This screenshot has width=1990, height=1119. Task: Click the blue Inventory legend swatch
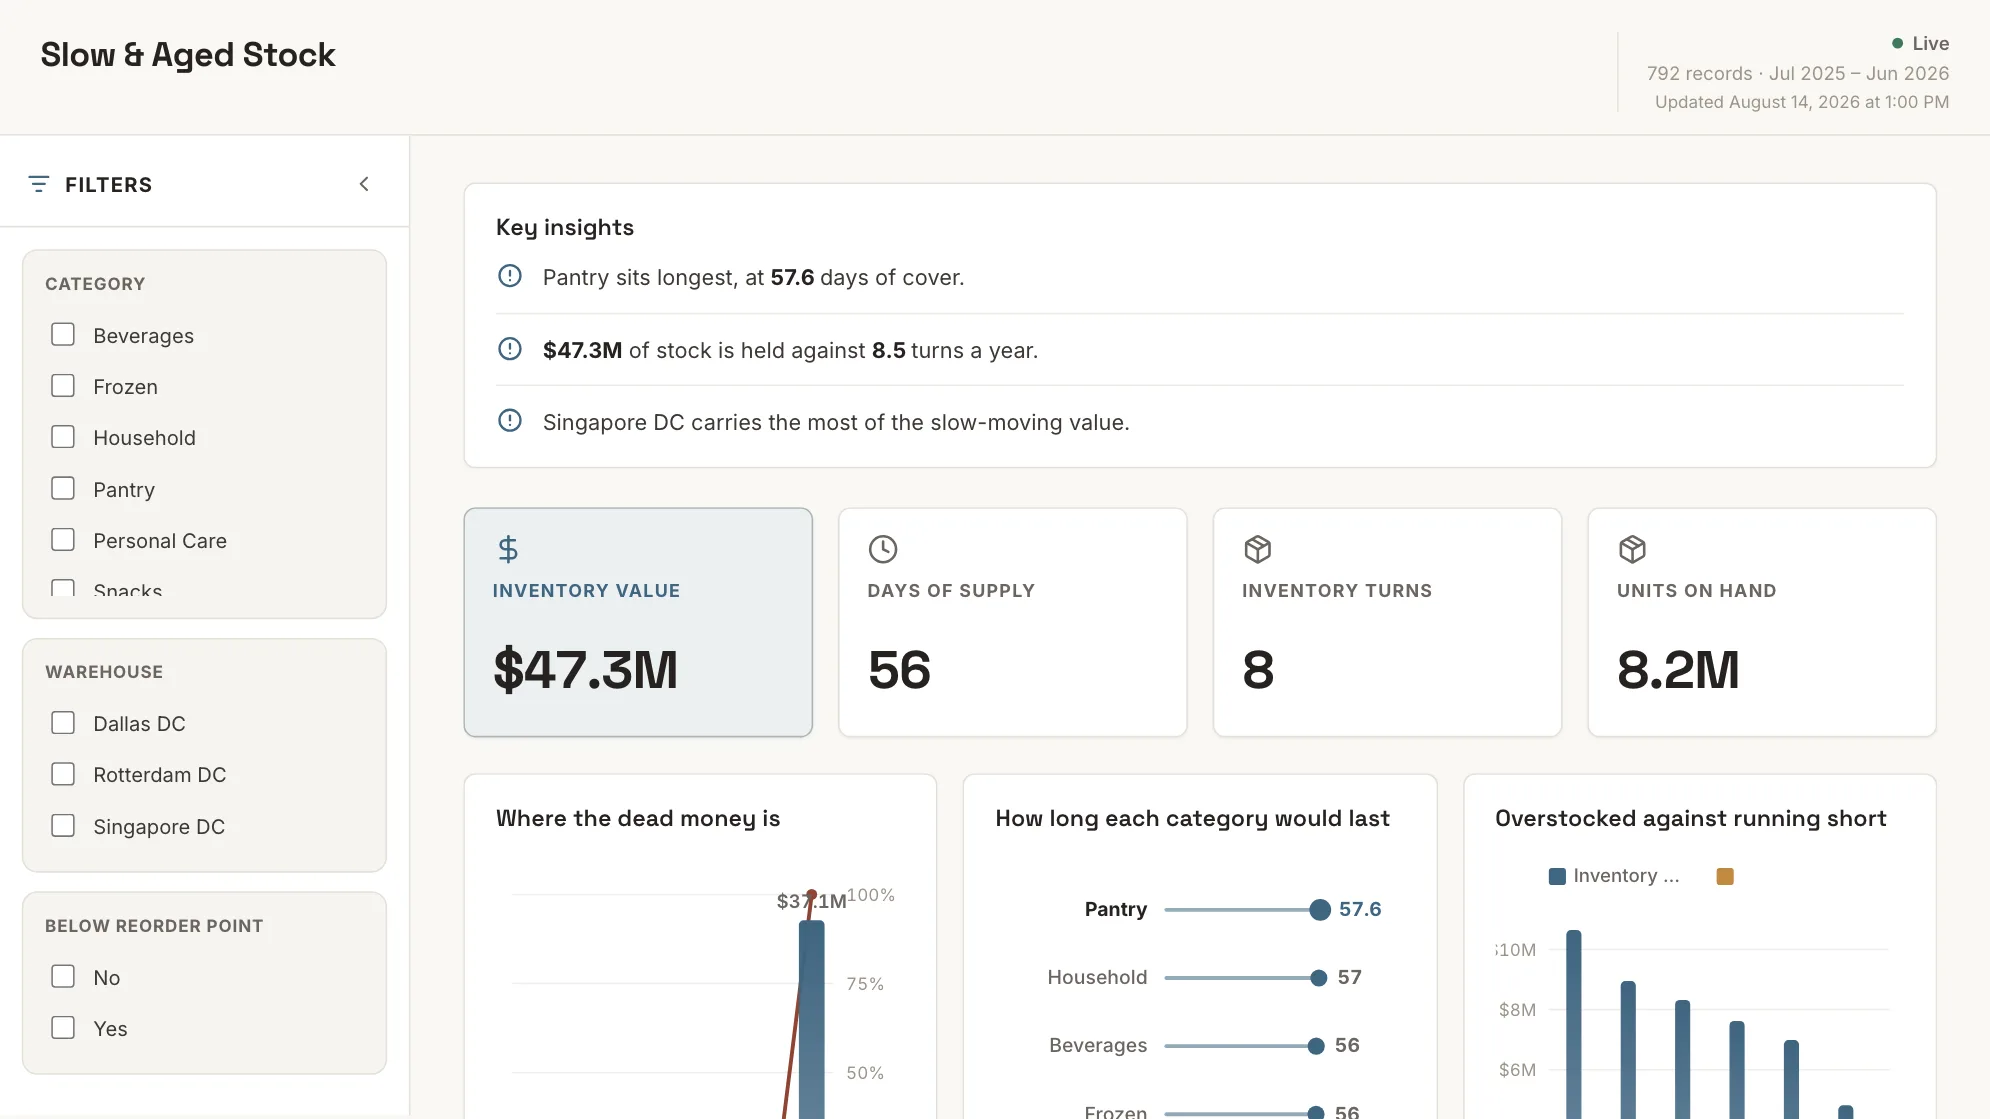(x=1557, y=876)
